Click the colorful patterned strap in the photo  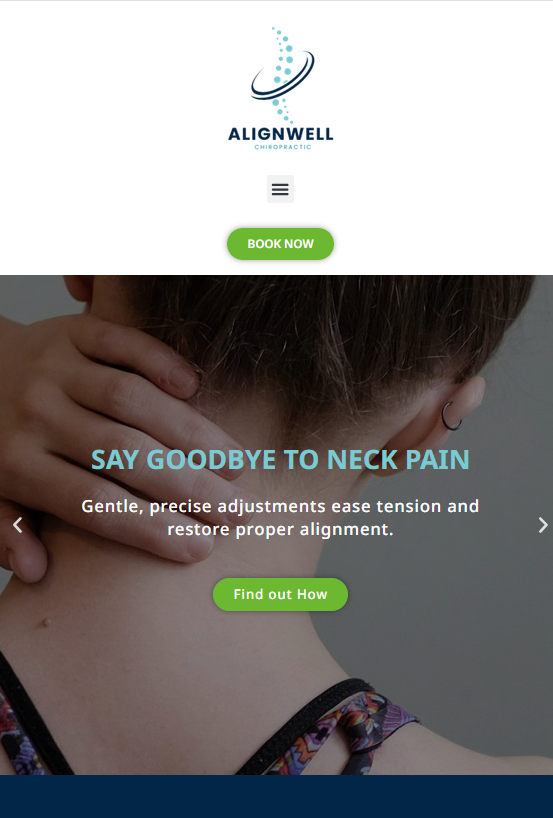click(355, 728)
